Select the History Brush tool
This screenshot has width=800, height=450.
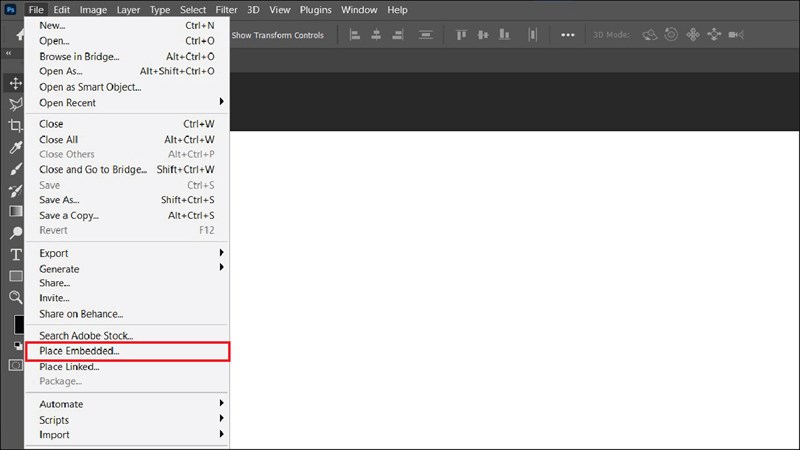click(x=15, y=190)
